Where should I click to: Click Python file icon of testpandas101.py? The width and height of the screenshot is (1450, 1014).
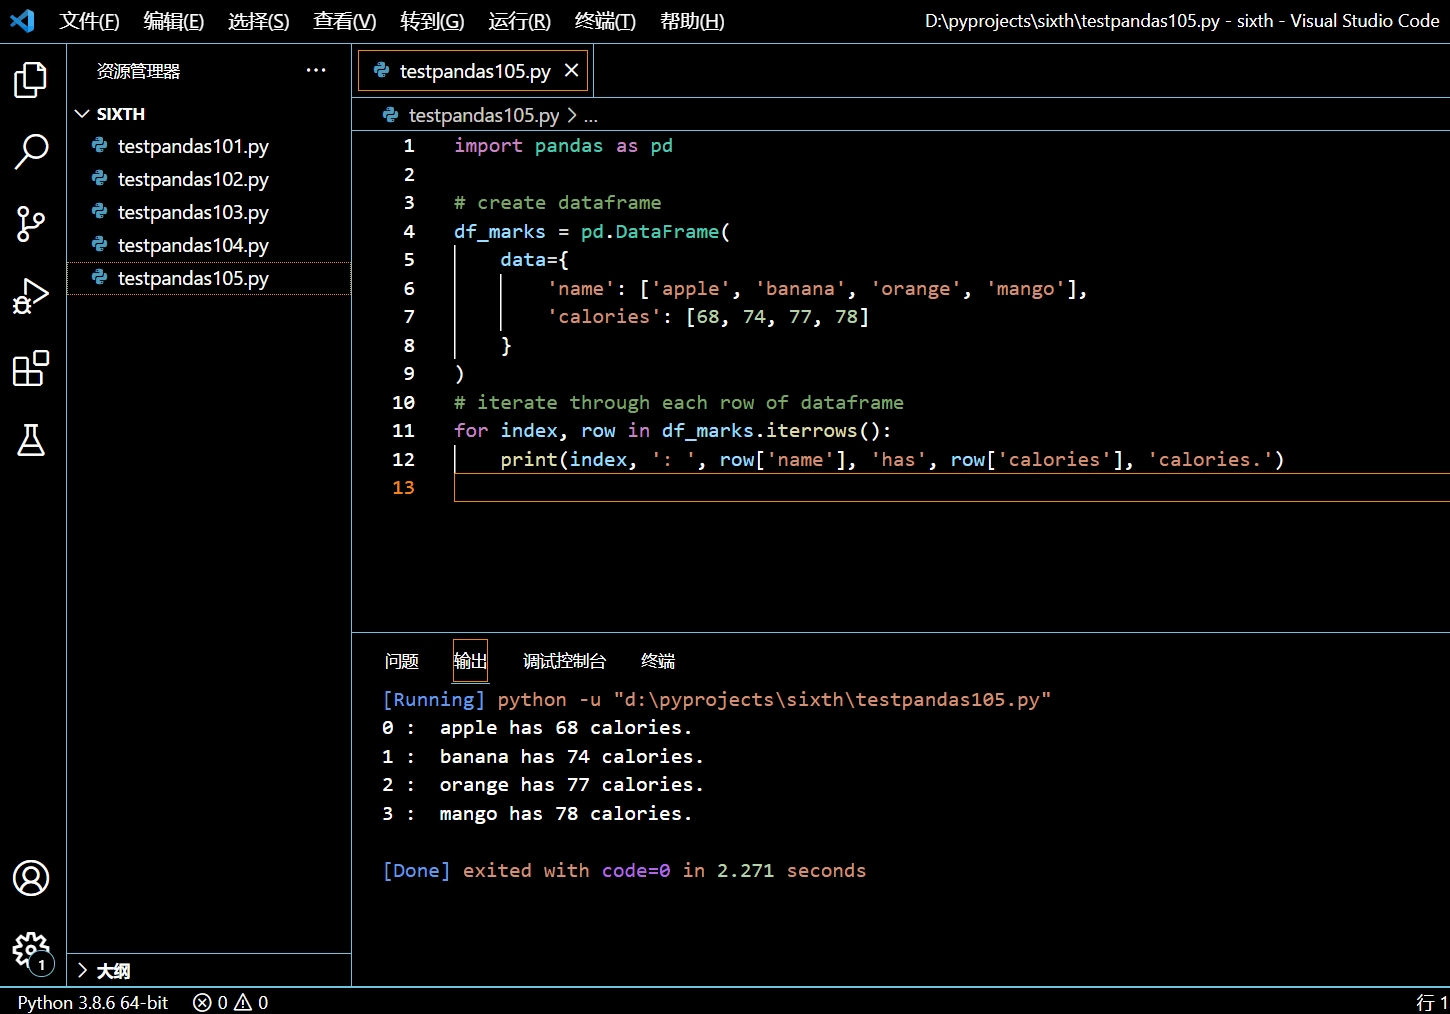(x=100, y=146)
